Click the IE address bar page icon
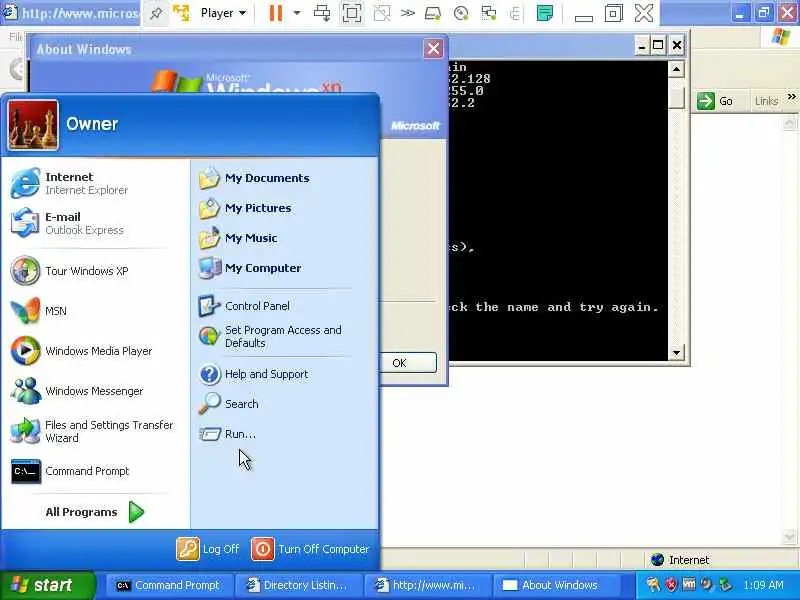 pyautogui.click(x=10, y=12)
